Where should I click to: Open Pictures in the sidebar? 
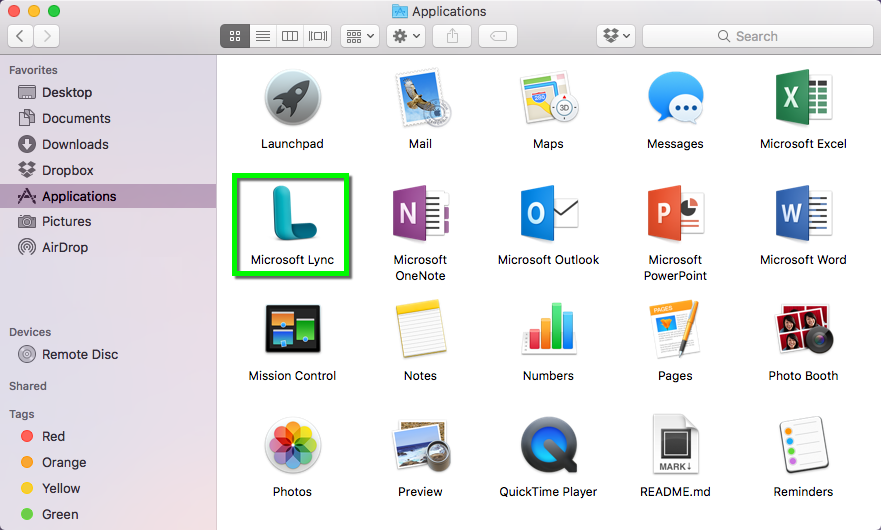(108, 221)
